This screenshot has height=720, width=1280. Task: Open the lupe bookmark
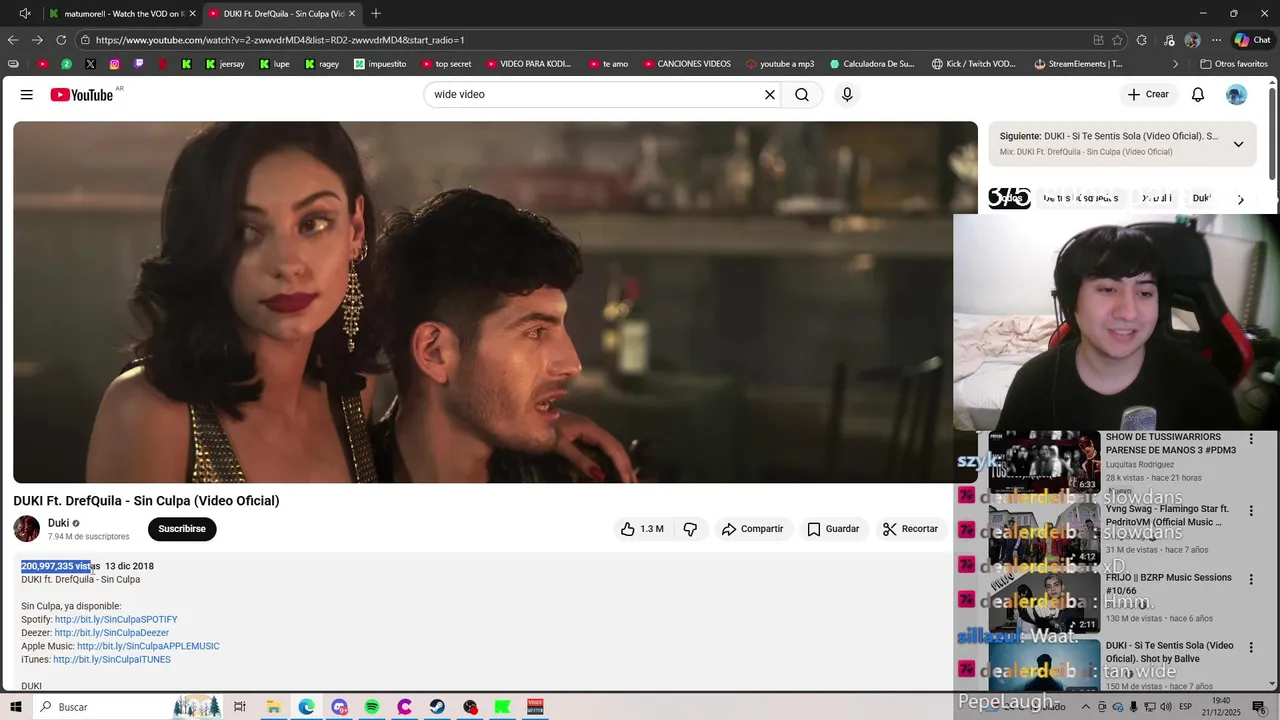coord(274,64)
